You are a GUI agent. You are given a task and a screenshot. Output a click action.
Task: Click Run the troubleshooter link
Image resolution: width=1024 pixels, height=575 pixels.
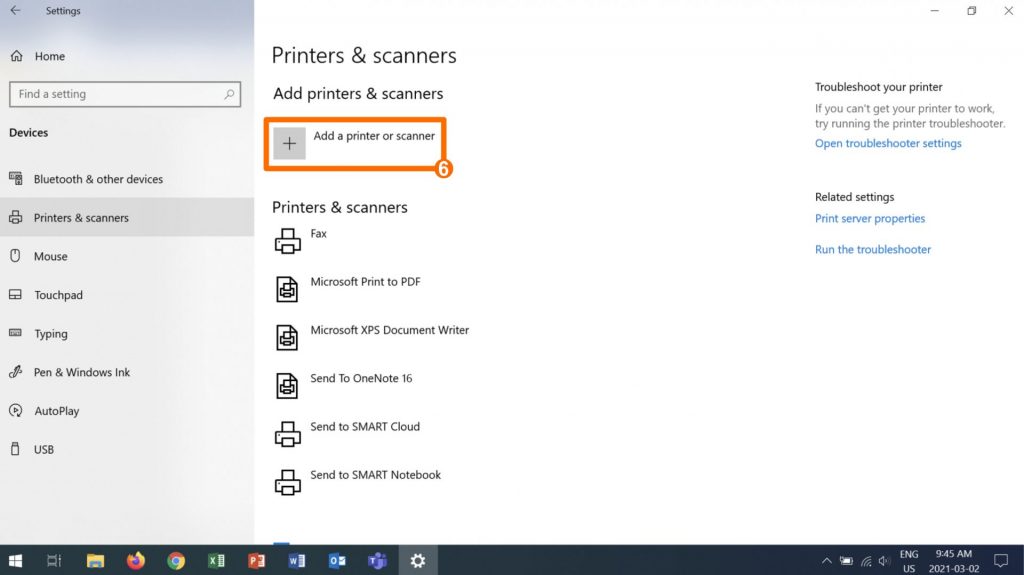(873, 250)
